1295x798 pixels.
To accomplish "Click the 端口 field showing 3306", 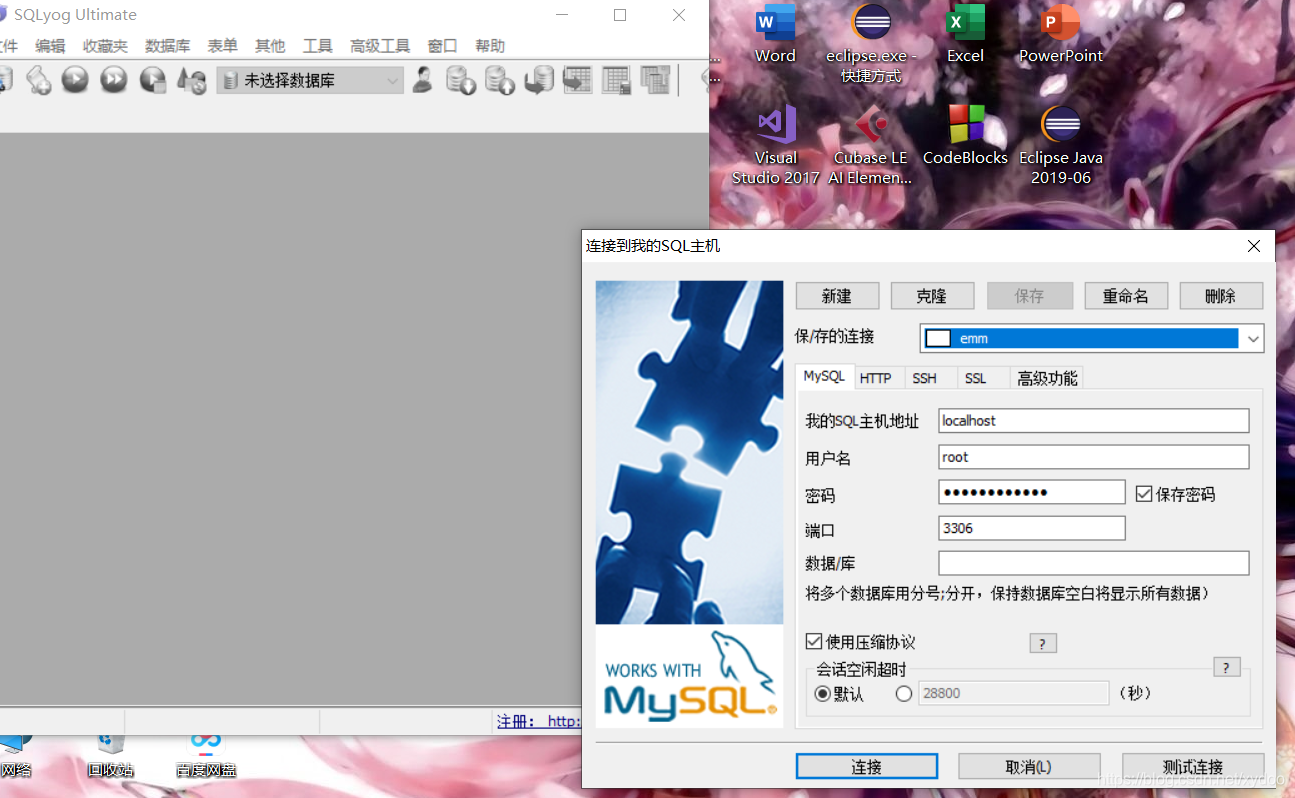I will click(1032, 528).
